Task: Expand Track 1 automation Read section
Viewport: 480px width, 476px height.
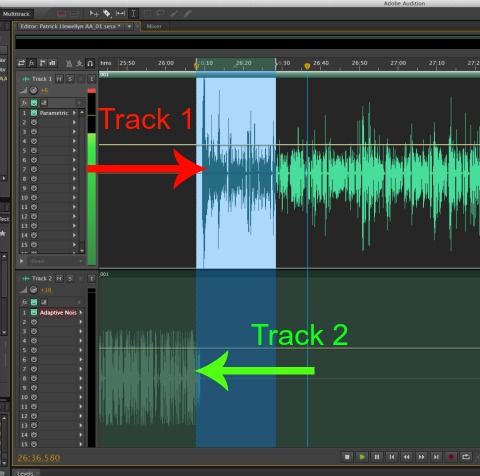Action: pyautogui.click(x=22, y=261)
